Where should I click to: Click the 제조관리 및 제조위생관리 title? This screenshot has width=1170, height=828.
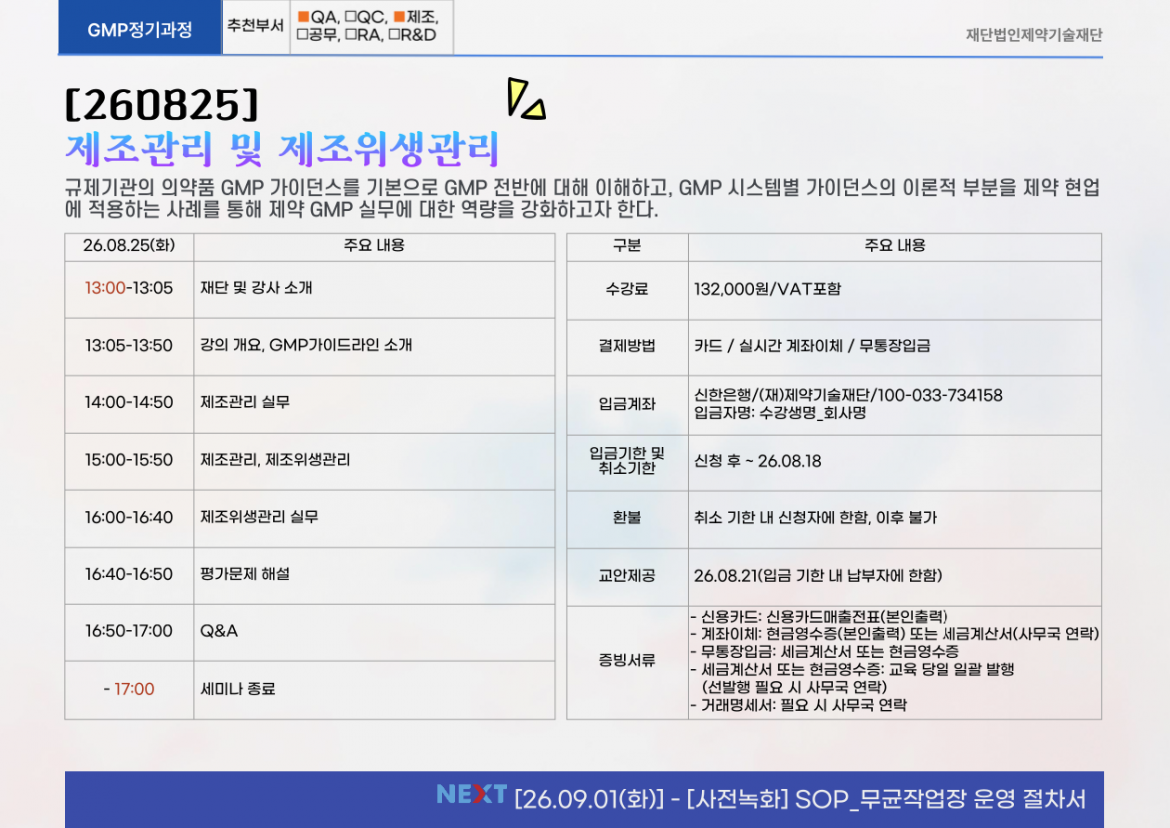(x=282, y=149)
